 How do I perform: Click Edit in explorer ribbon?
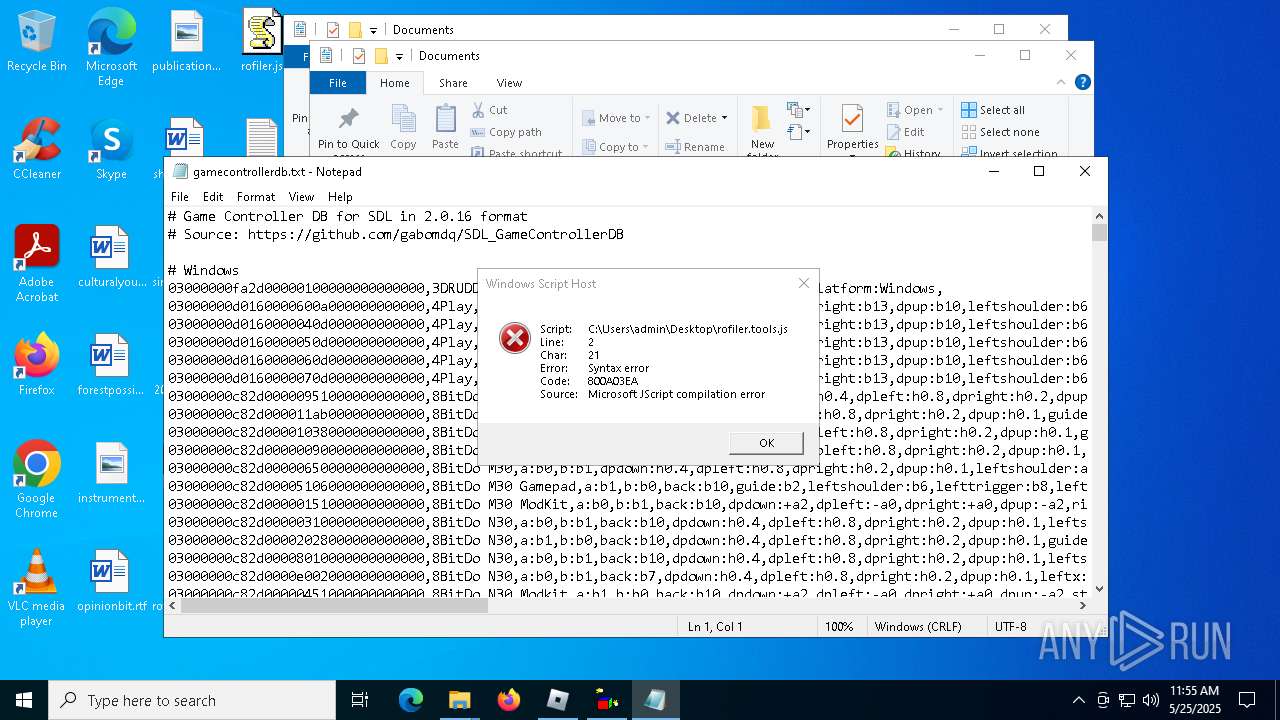click(x=905, y=132)
